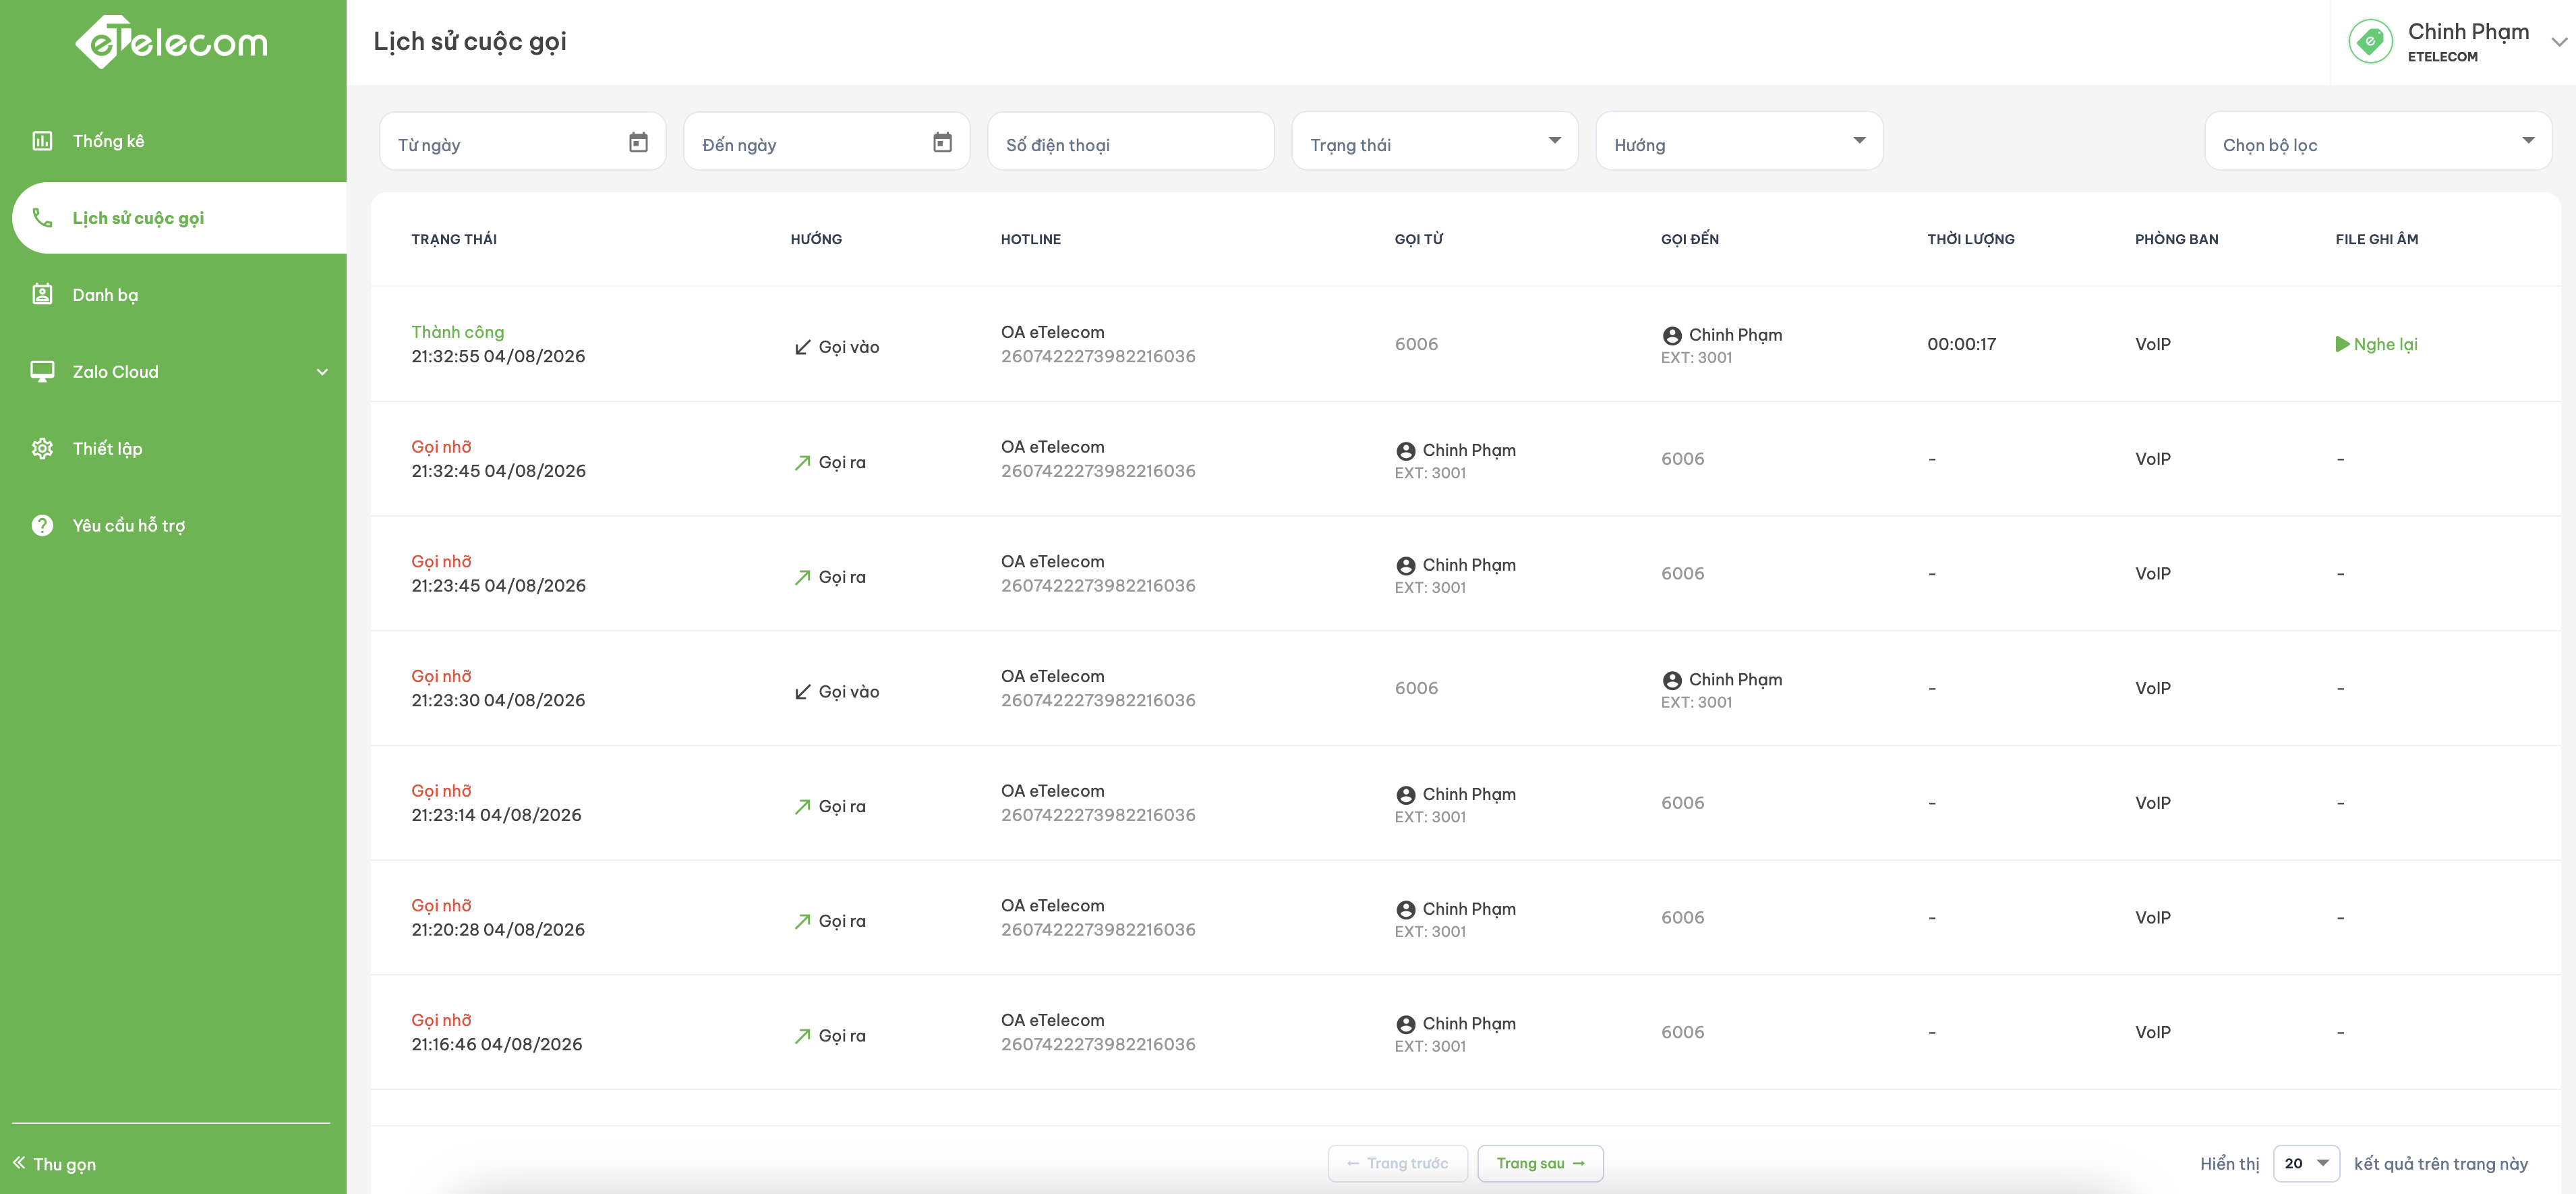The width and height of the screenshot is (2576, 1194).
Task: Go to next page with Trang sau
Action: click(x=1540, y=1163)
